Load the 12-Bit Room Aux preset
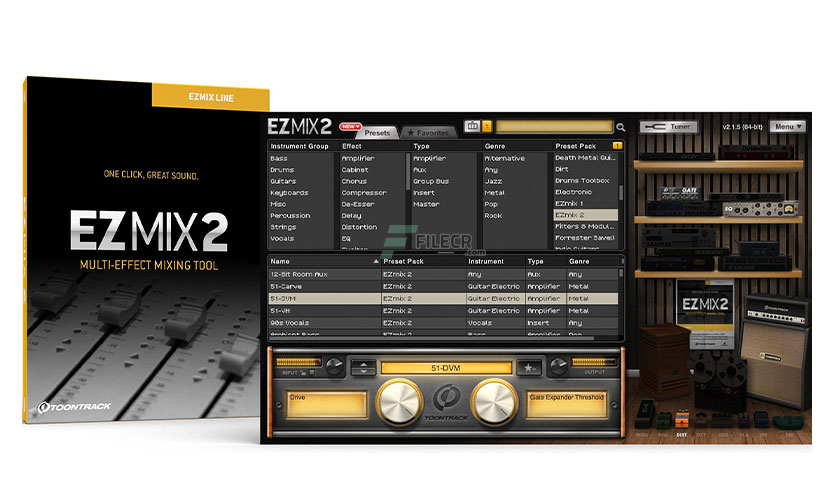Image resolution: width=836 pixels, height=484 pixels. click(443, 274)
